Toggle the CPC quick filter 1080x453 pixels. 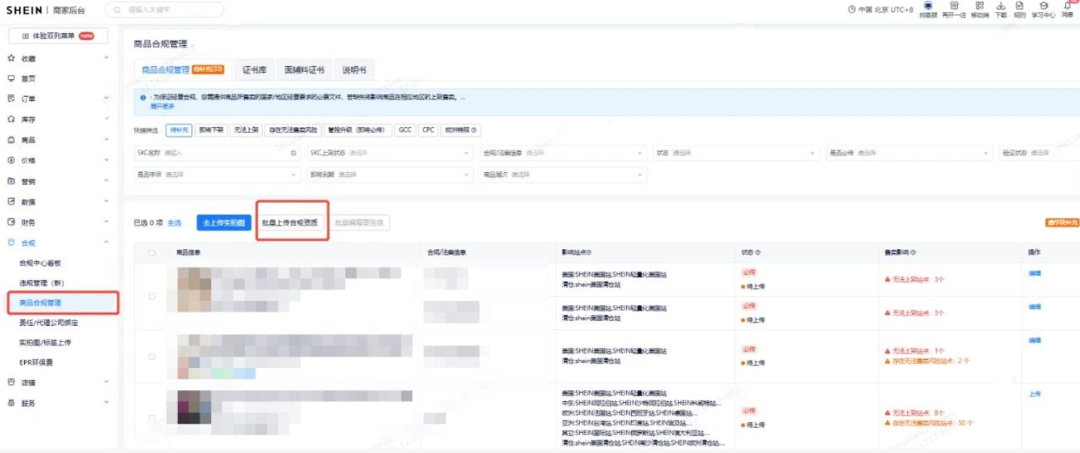[x=428, y=130]
